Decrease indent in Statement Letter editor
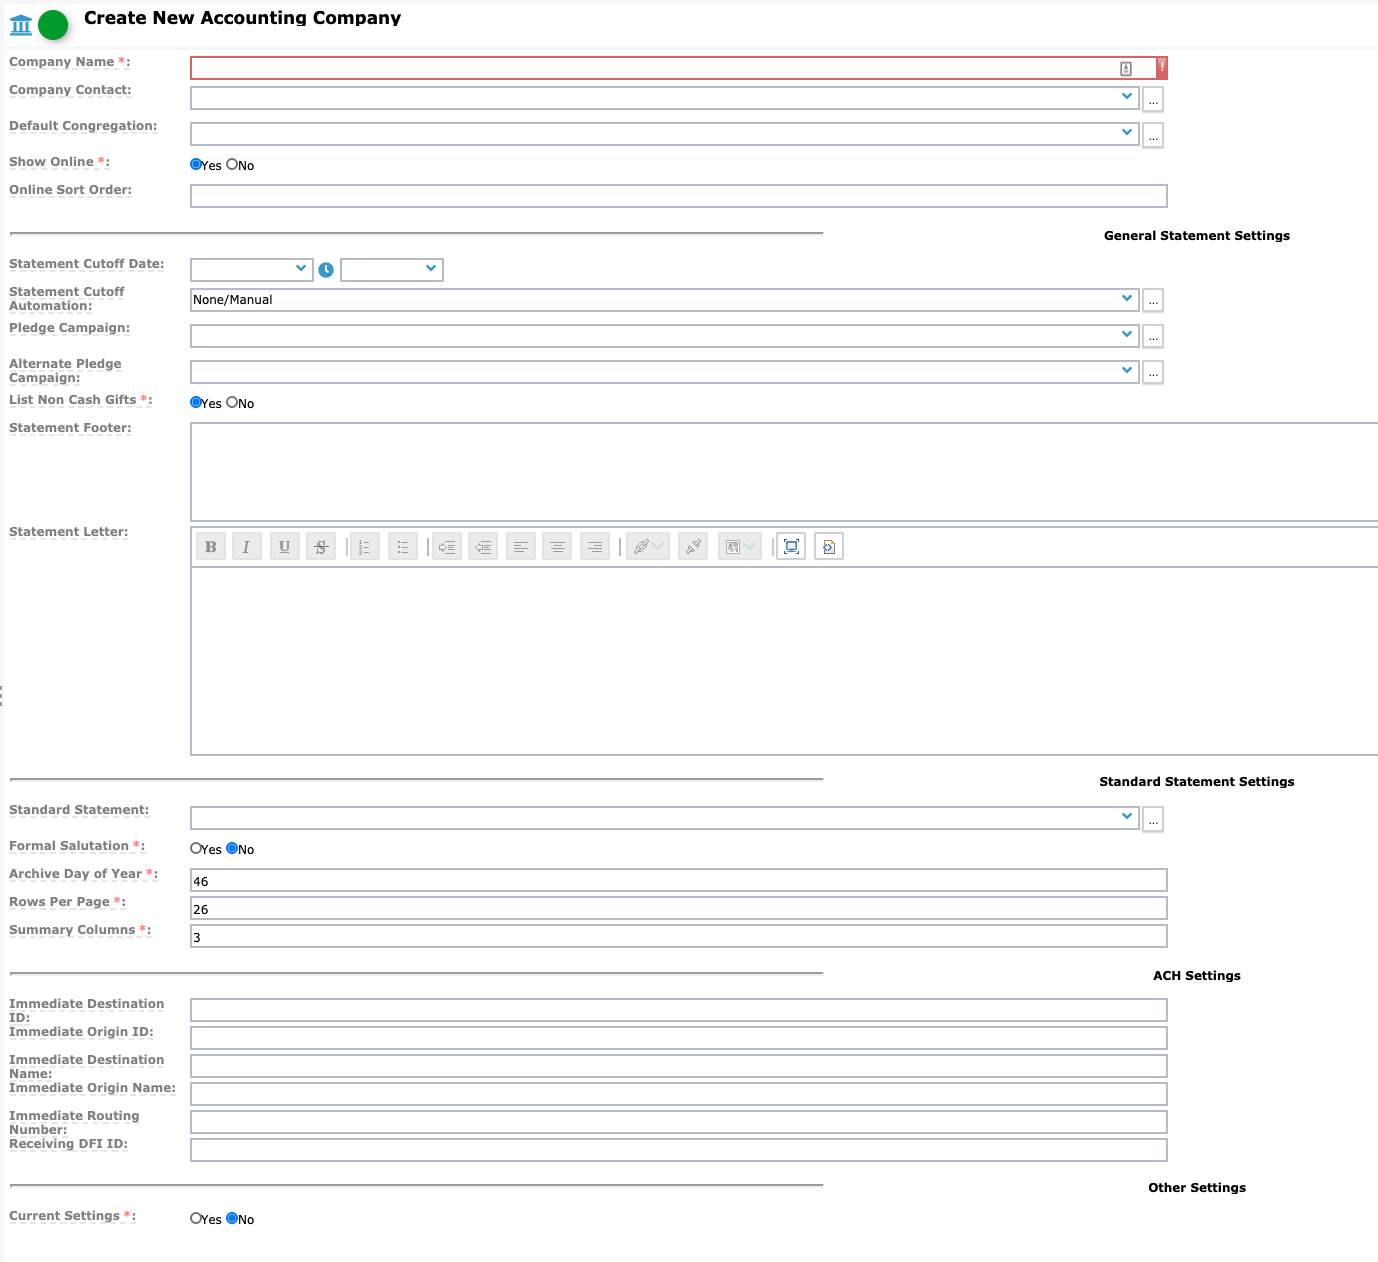The width and height of the screenshot is (1378, 1262). (483, 547)
